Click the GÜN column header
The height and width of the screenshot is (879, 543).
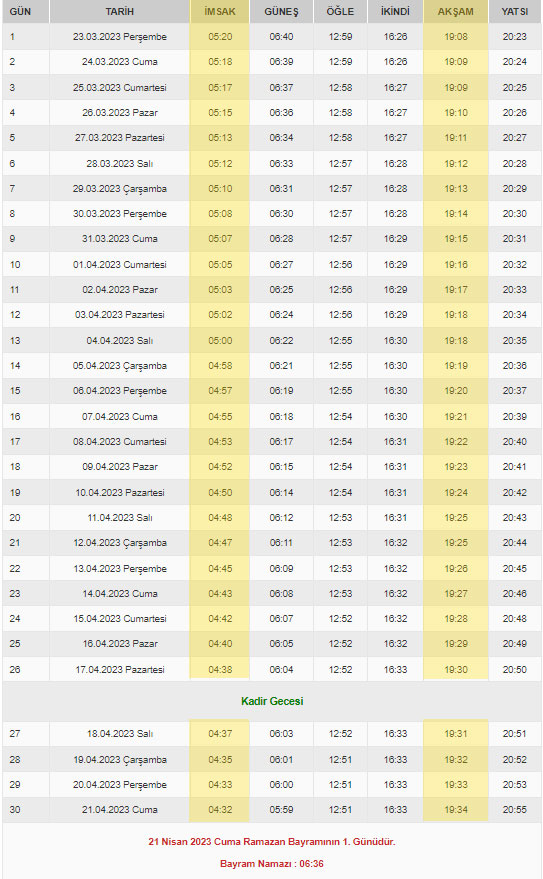pos(20,11)
